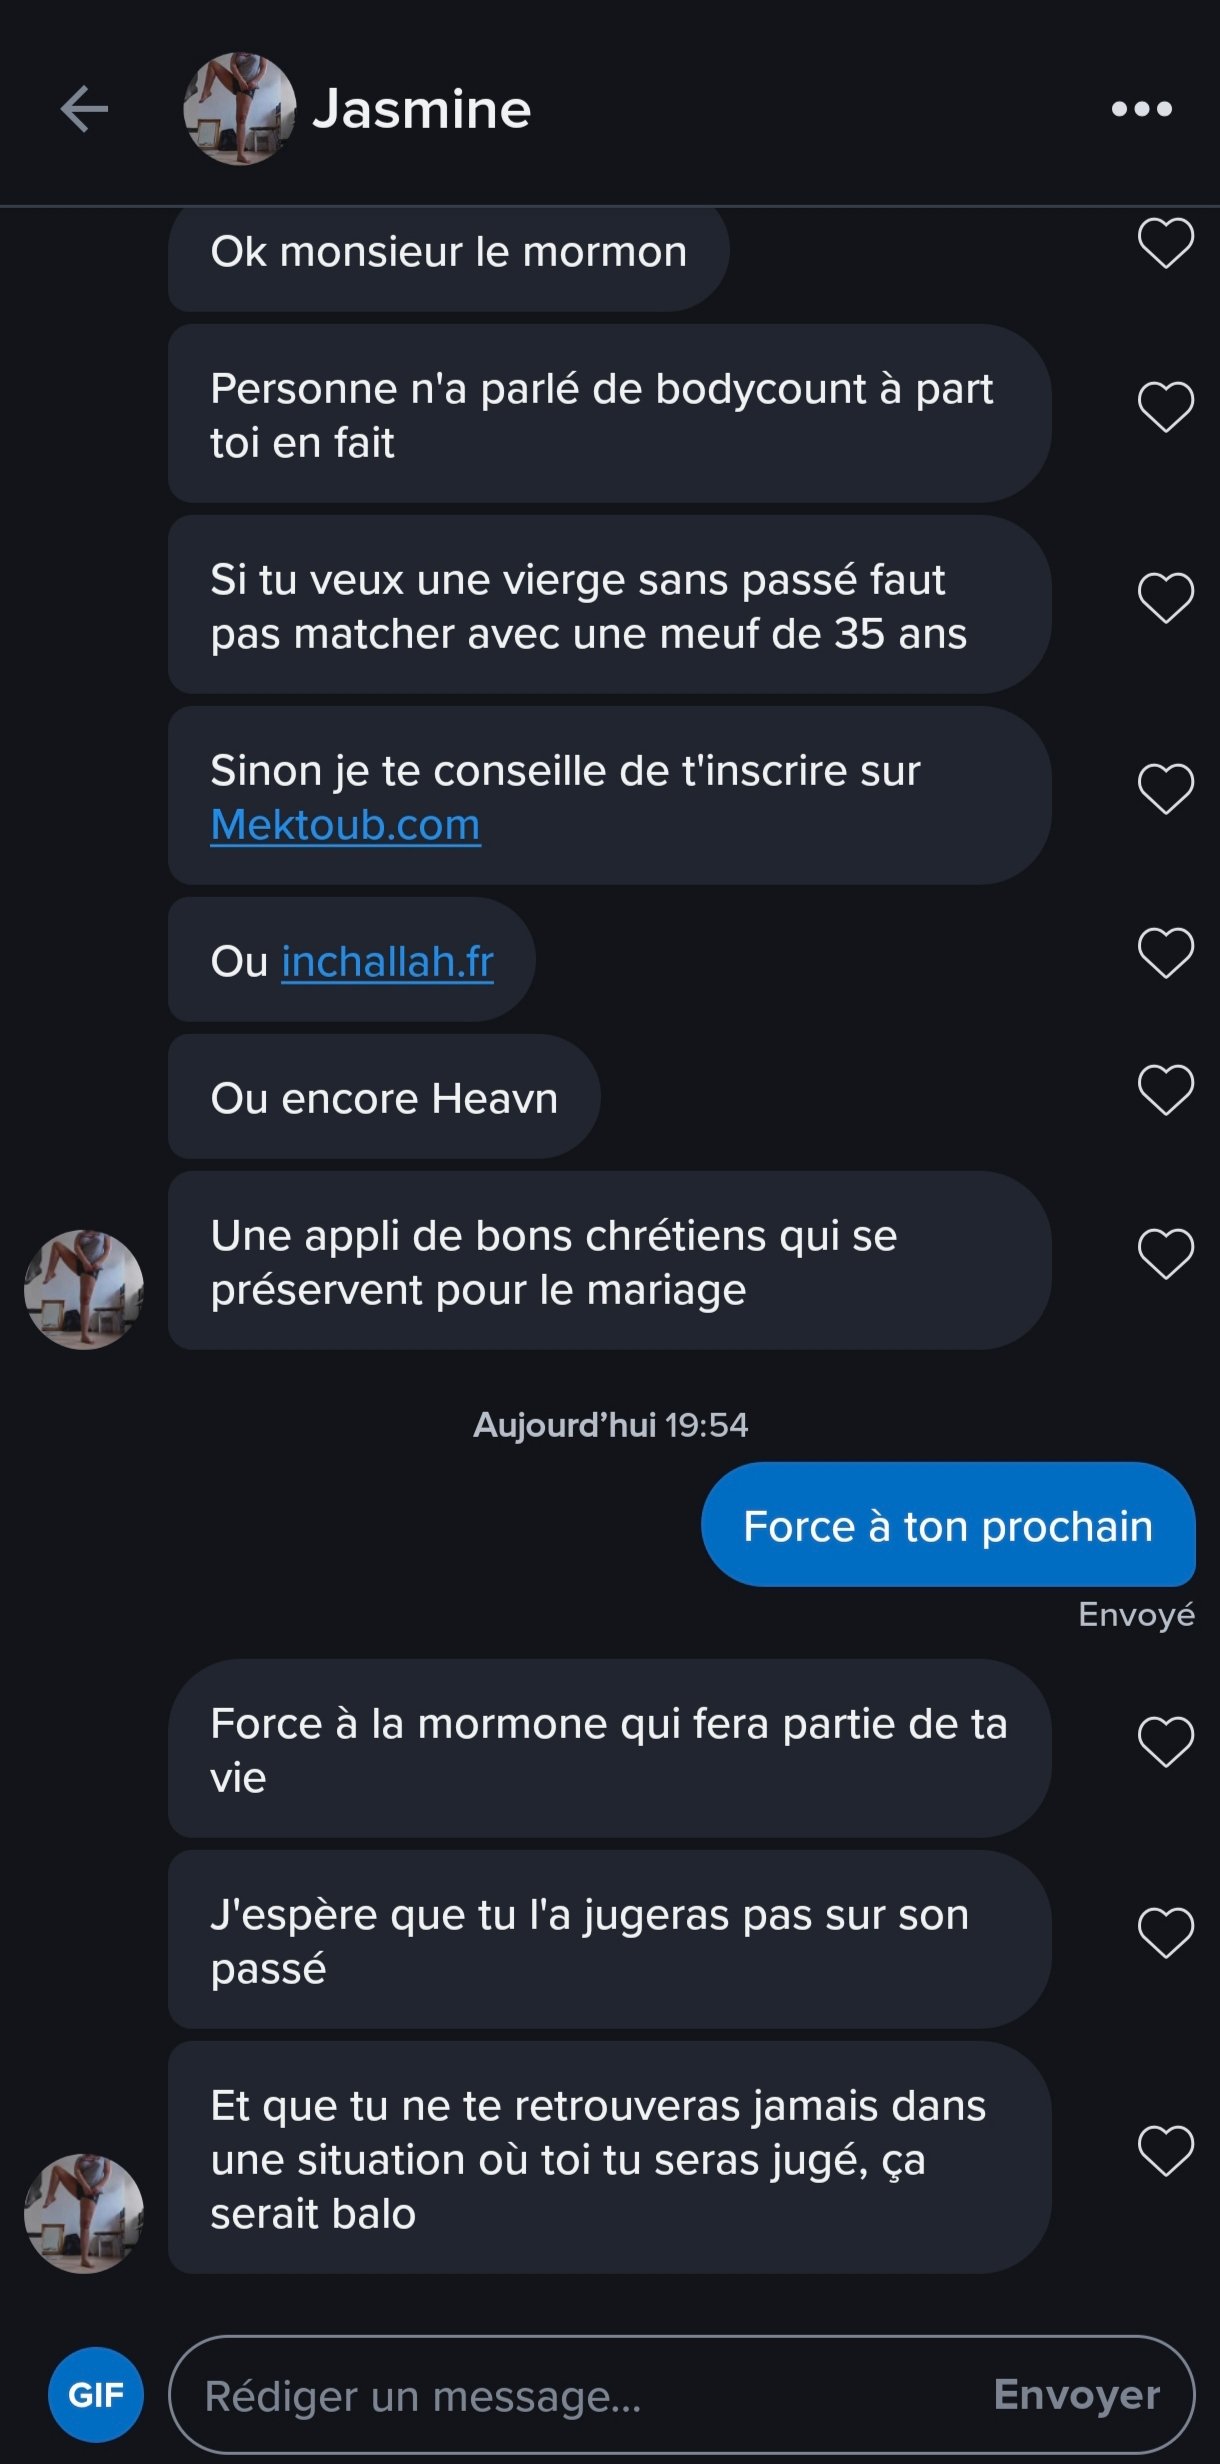Like the 'jugeras pas sur son passé' message
The image size is (1220, 2464).
(x=1166, y=1933)
